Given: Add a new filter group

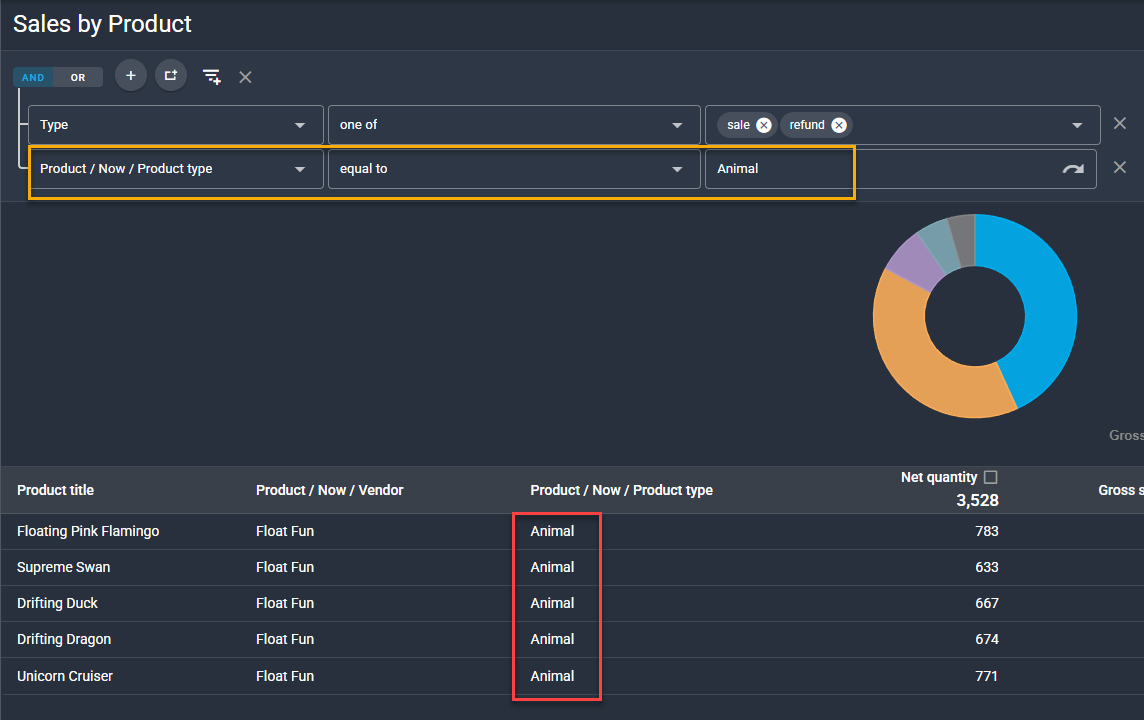Looking at the screenshot, I should click(x=171, y=75).
